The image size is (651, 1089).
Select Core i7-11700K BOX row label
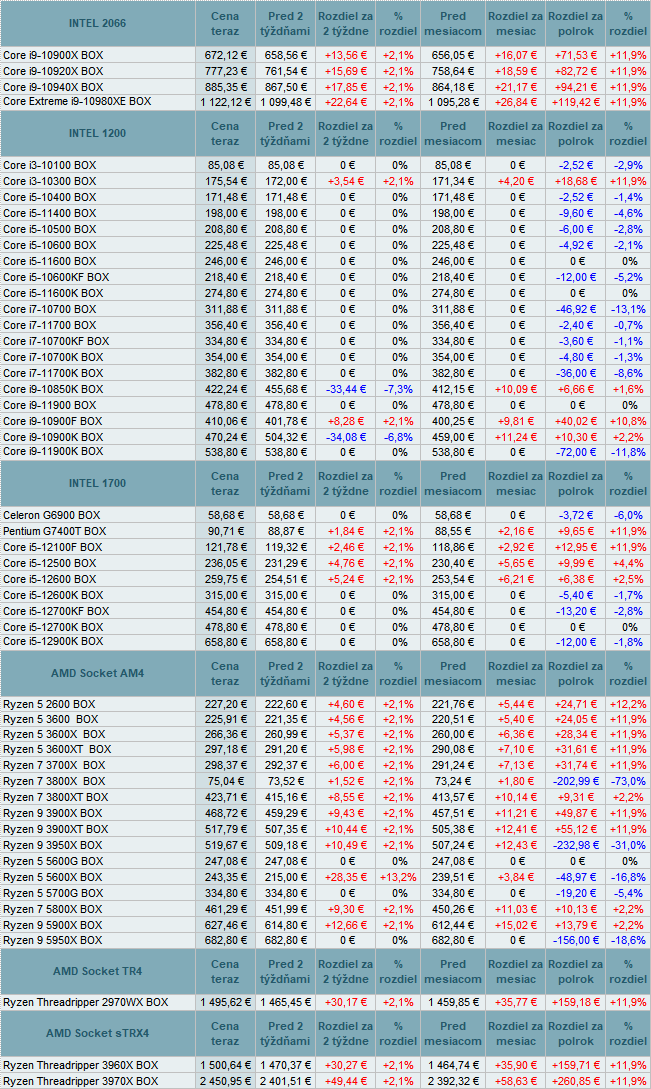pos(53,373)
